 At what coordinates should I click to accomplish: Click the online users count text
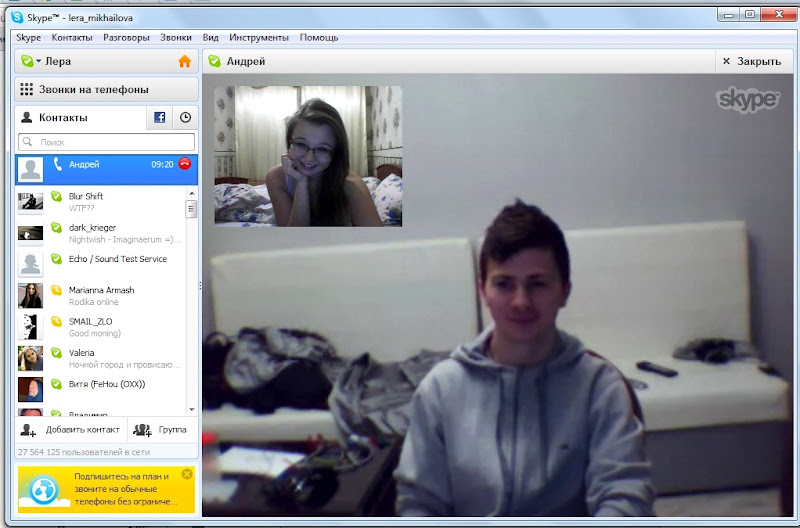click(84, 452)
